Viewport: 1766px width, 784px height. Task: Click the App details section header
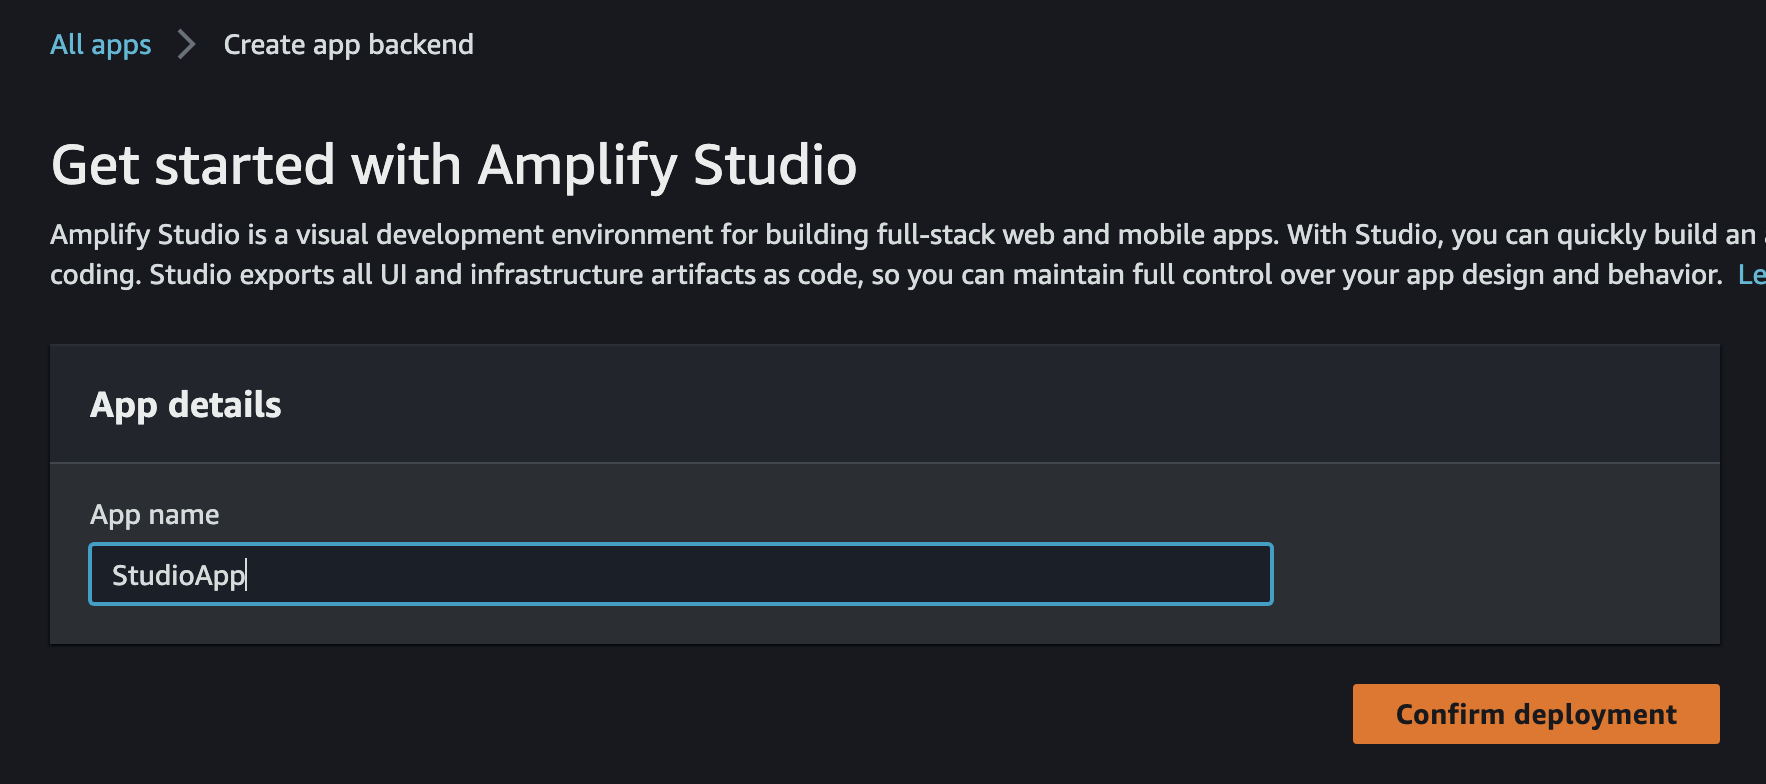coord(186,404)
